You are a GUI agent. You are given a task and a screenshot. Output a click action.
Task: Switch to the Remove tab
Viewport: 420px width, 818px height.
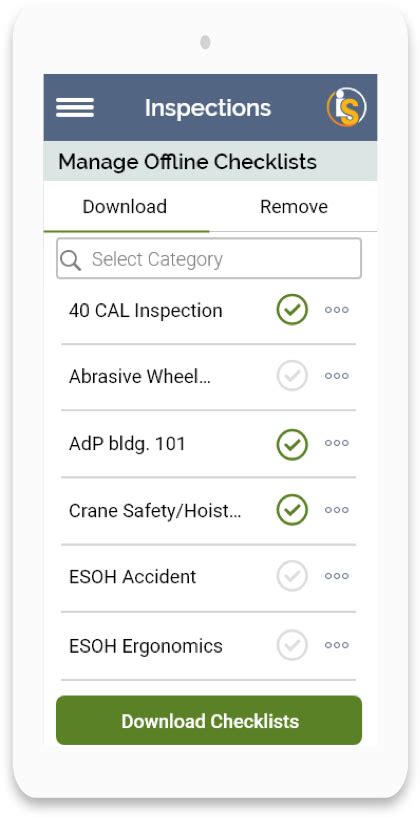click(294, 207)
